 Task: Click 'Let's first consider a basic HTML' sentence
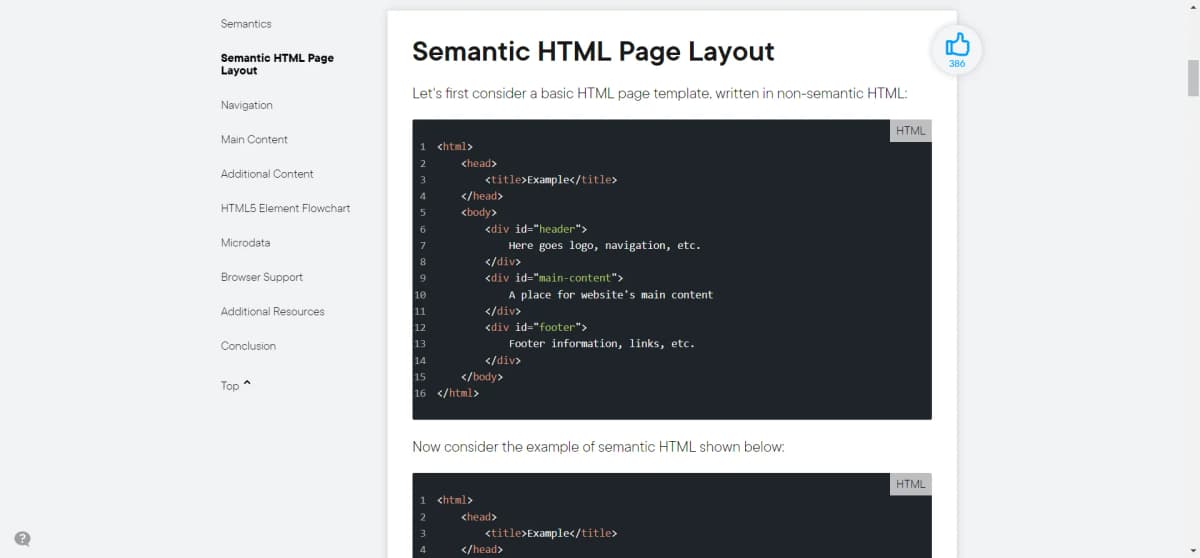pyautogui.click(x=660, y=93)
